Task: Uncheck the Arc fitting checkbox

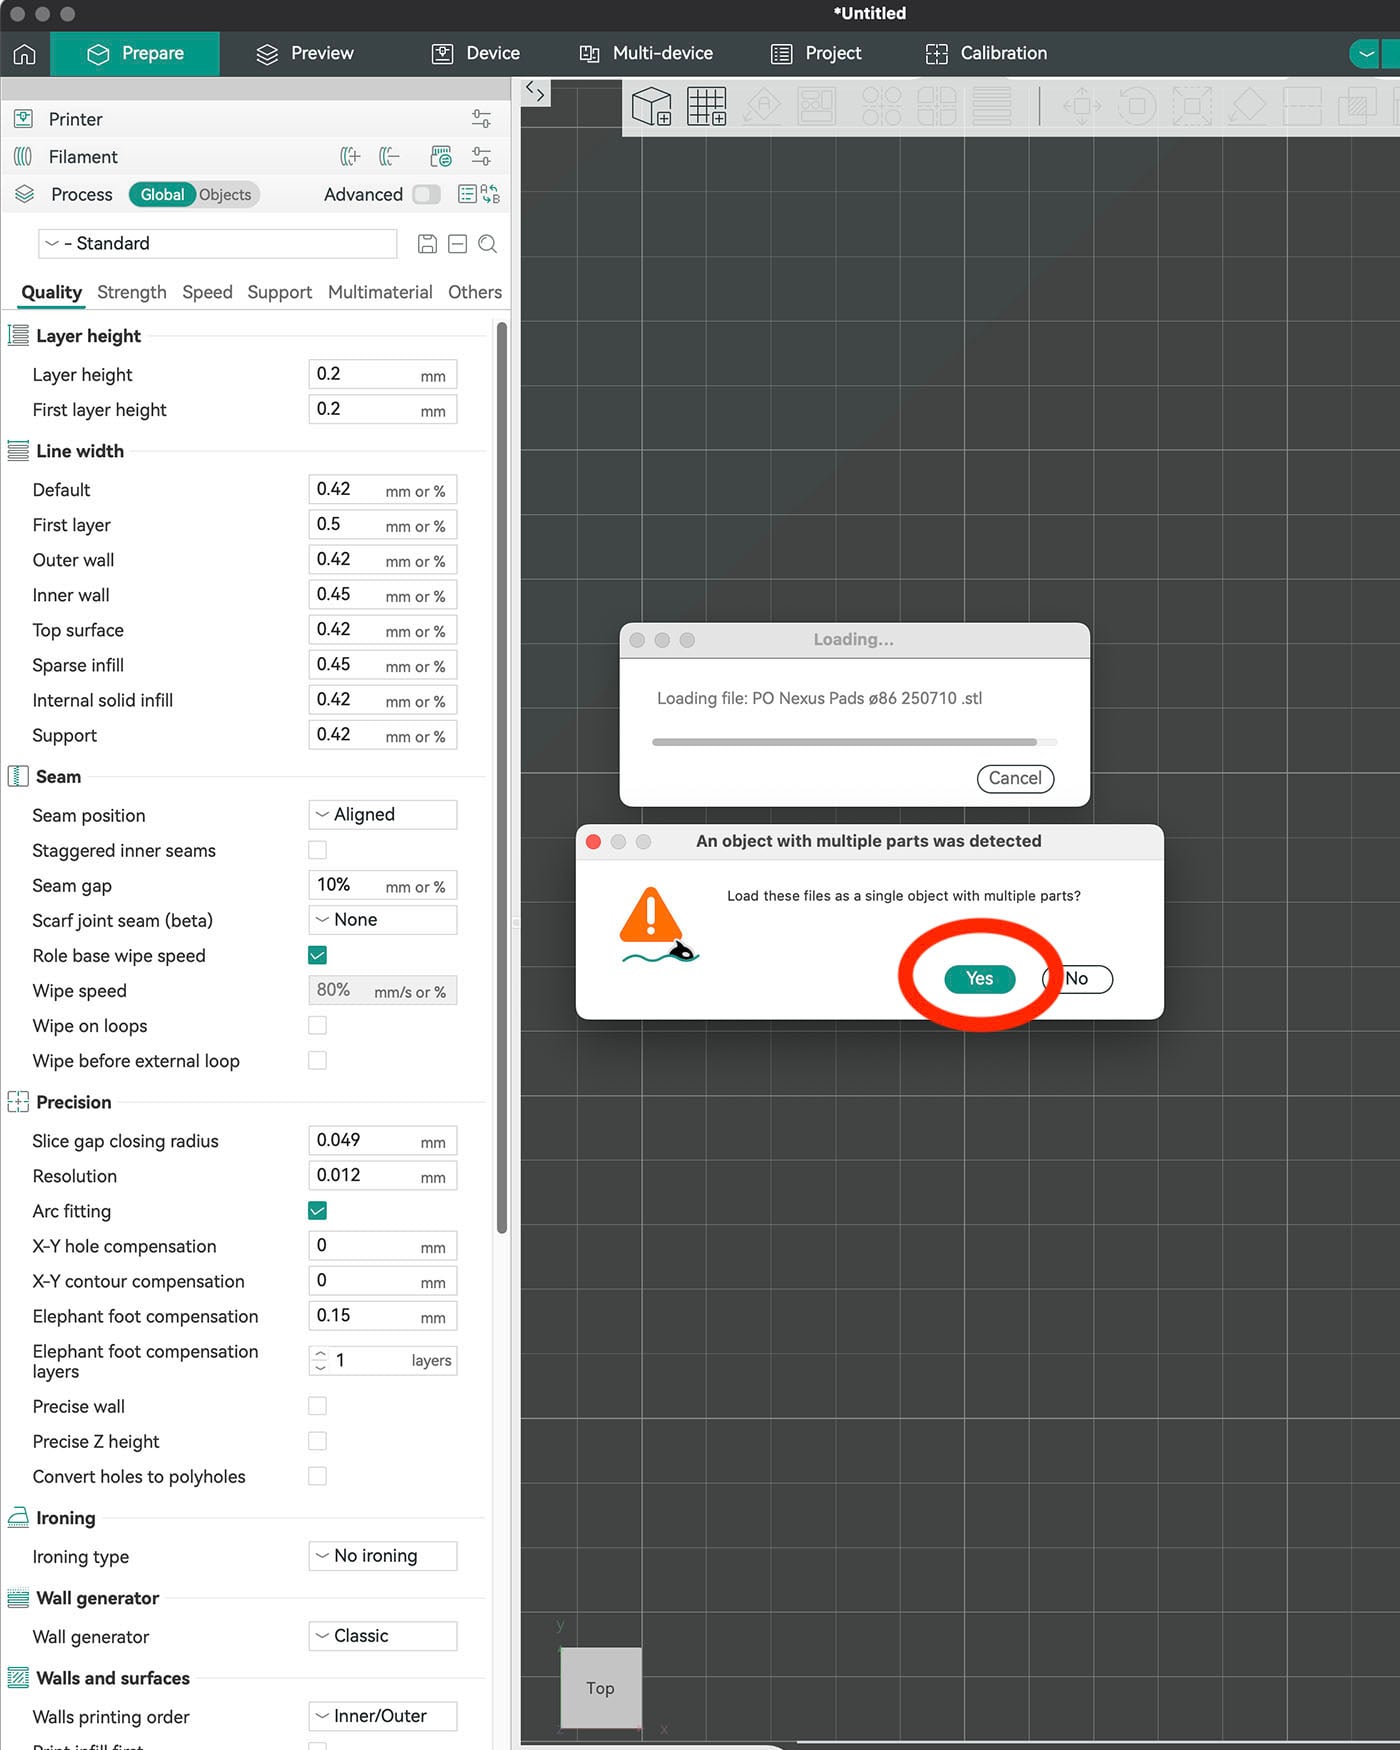Action: pos(317,1211)
